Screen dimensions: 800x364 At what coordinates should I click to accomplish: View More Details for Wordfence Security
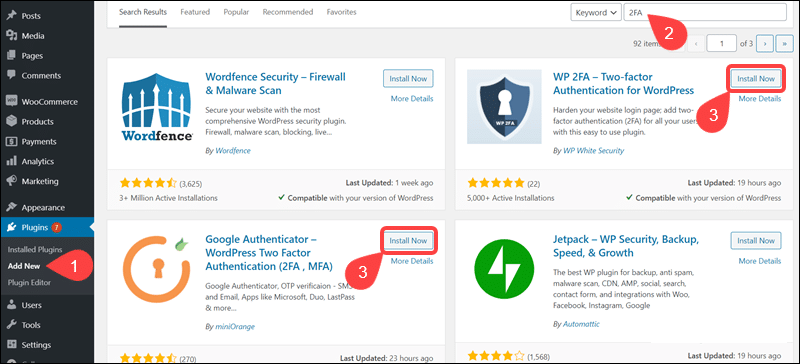(x=412, y=99)
